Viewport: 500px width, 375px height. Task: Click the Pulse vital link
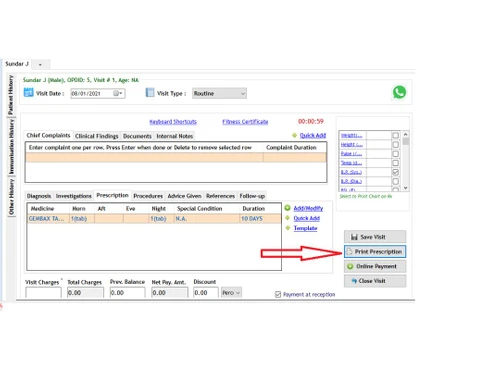point(351,154)
